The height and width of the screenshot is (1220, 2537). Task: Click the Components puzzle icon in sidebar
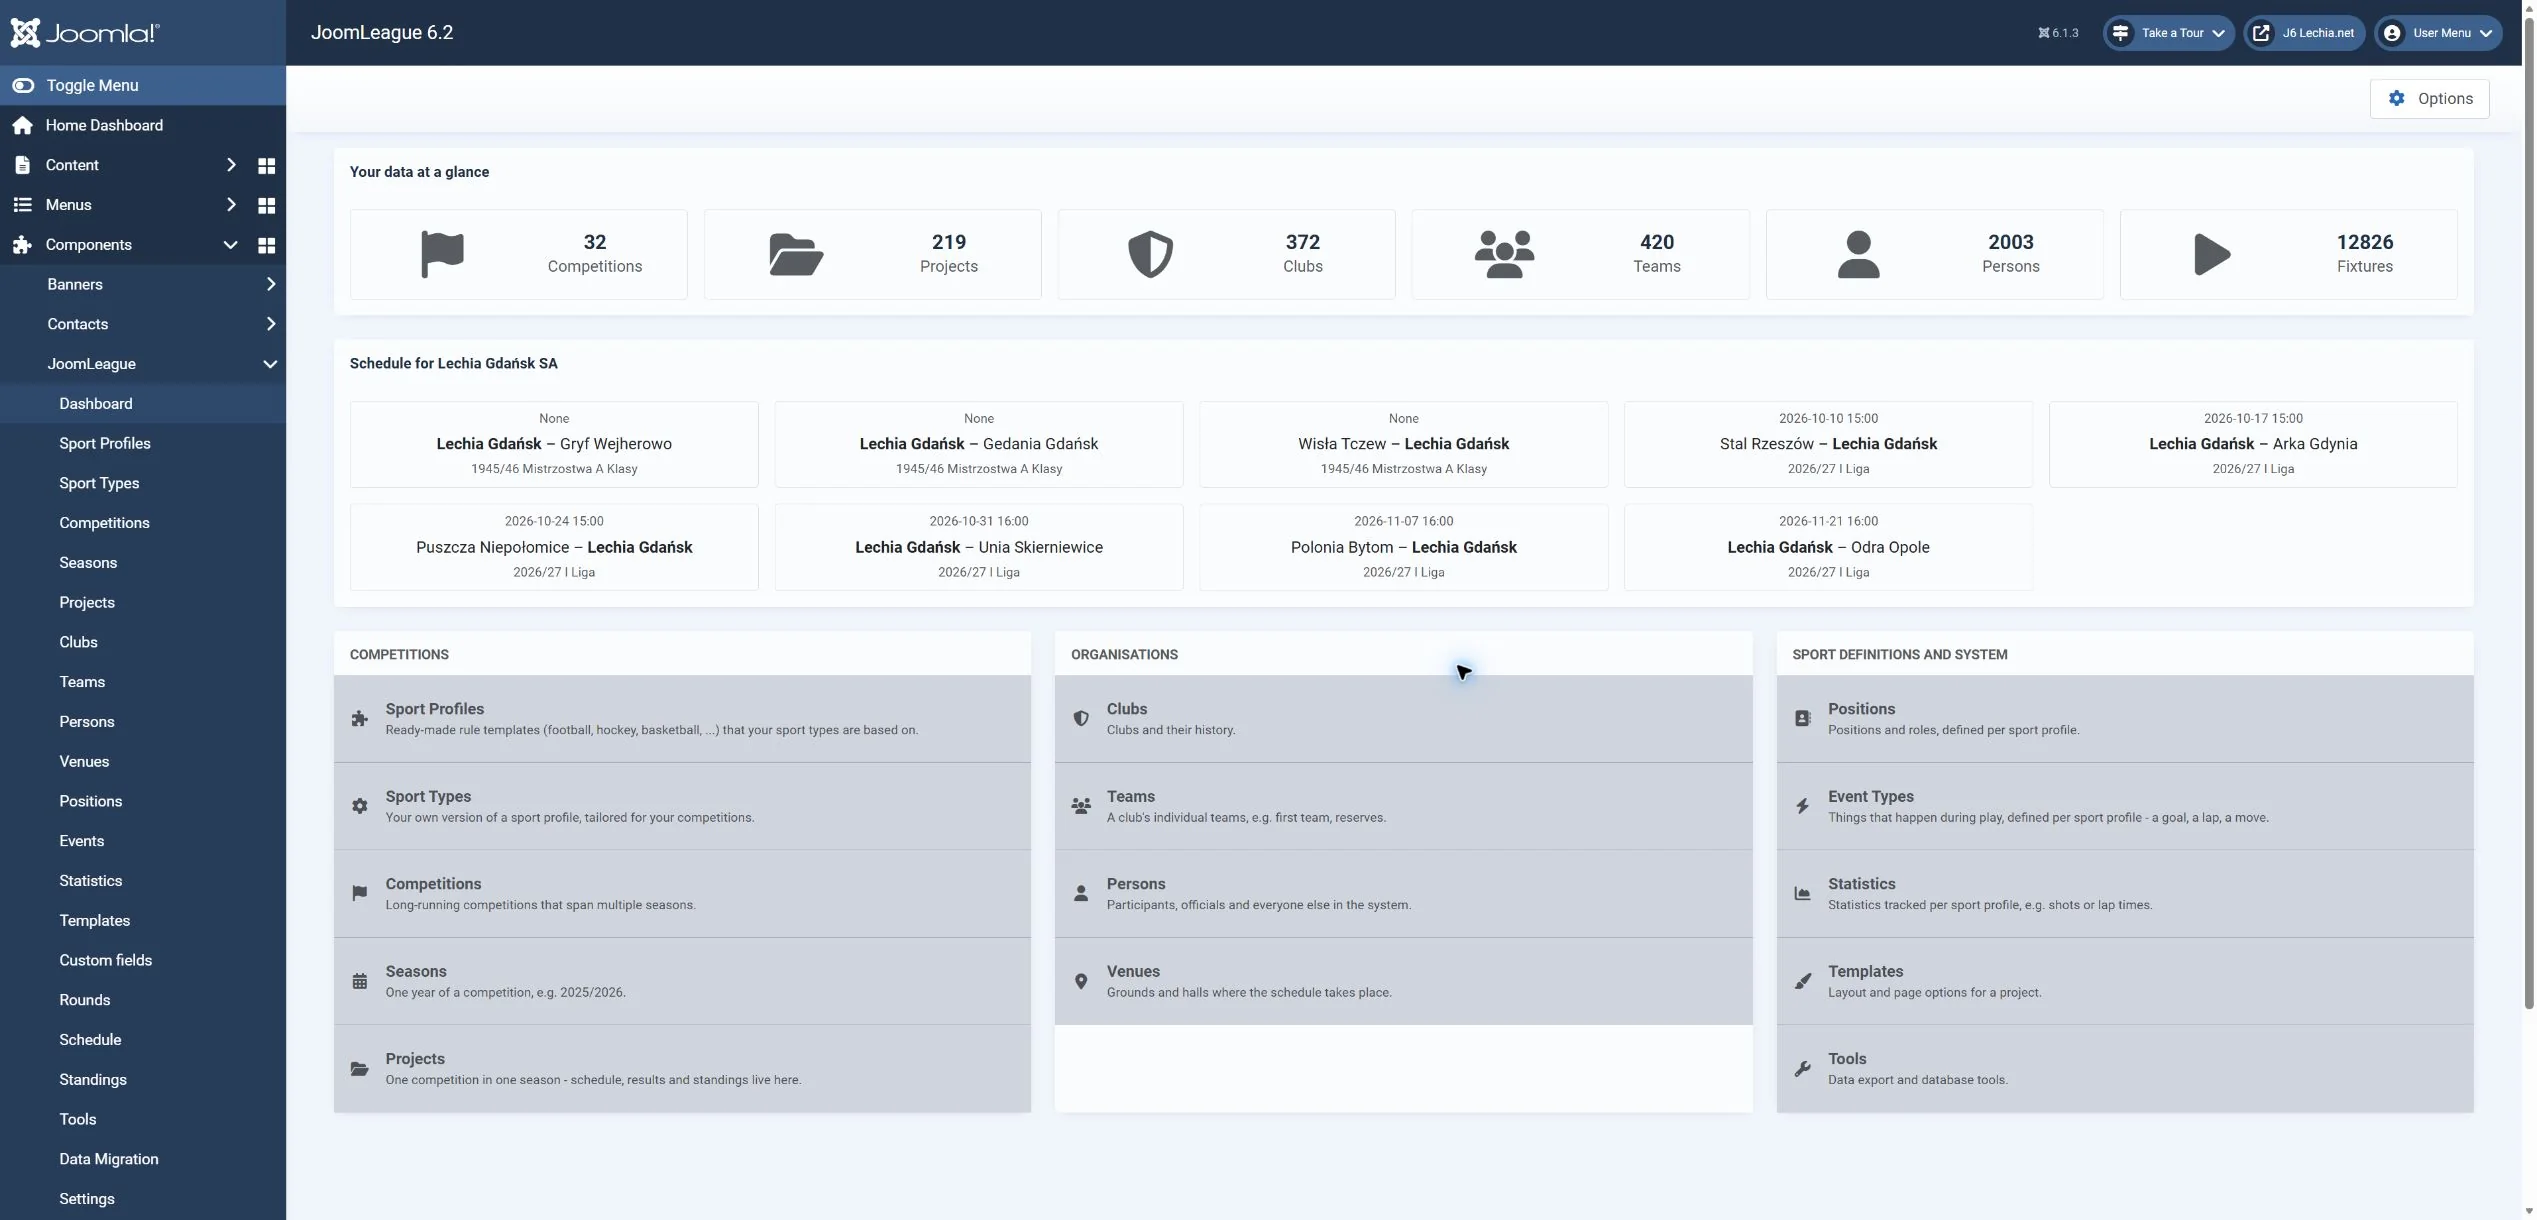pos(22,245)
